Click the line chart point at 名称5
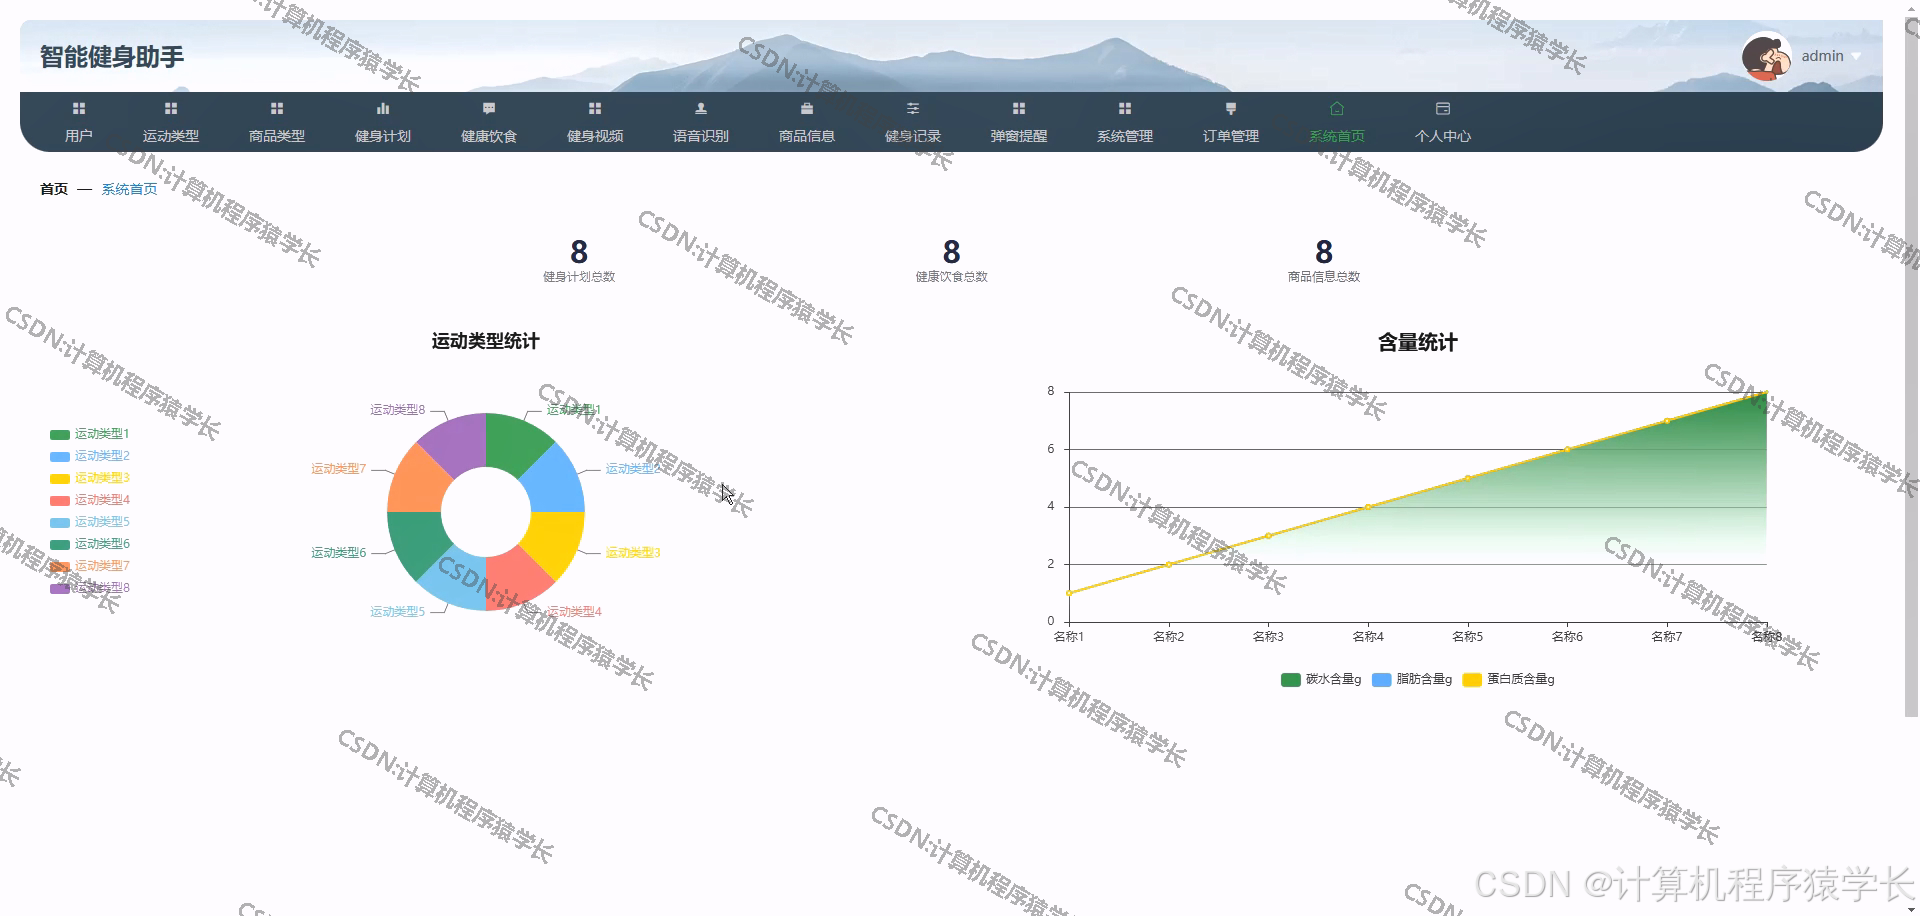The width and height of the screenshot is (1920, 916). point(1468,478)
